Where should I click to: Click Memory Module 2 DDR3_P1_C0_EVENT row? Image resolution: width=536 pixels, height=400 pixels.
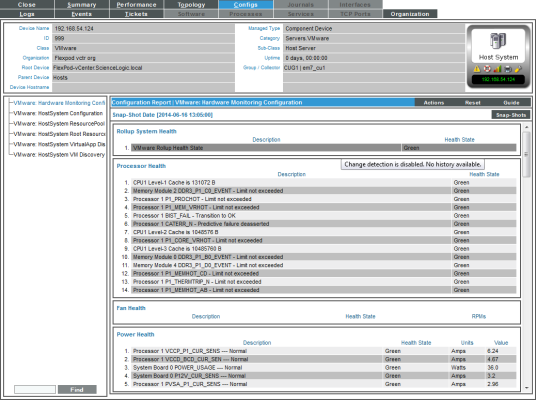[323, 191]
